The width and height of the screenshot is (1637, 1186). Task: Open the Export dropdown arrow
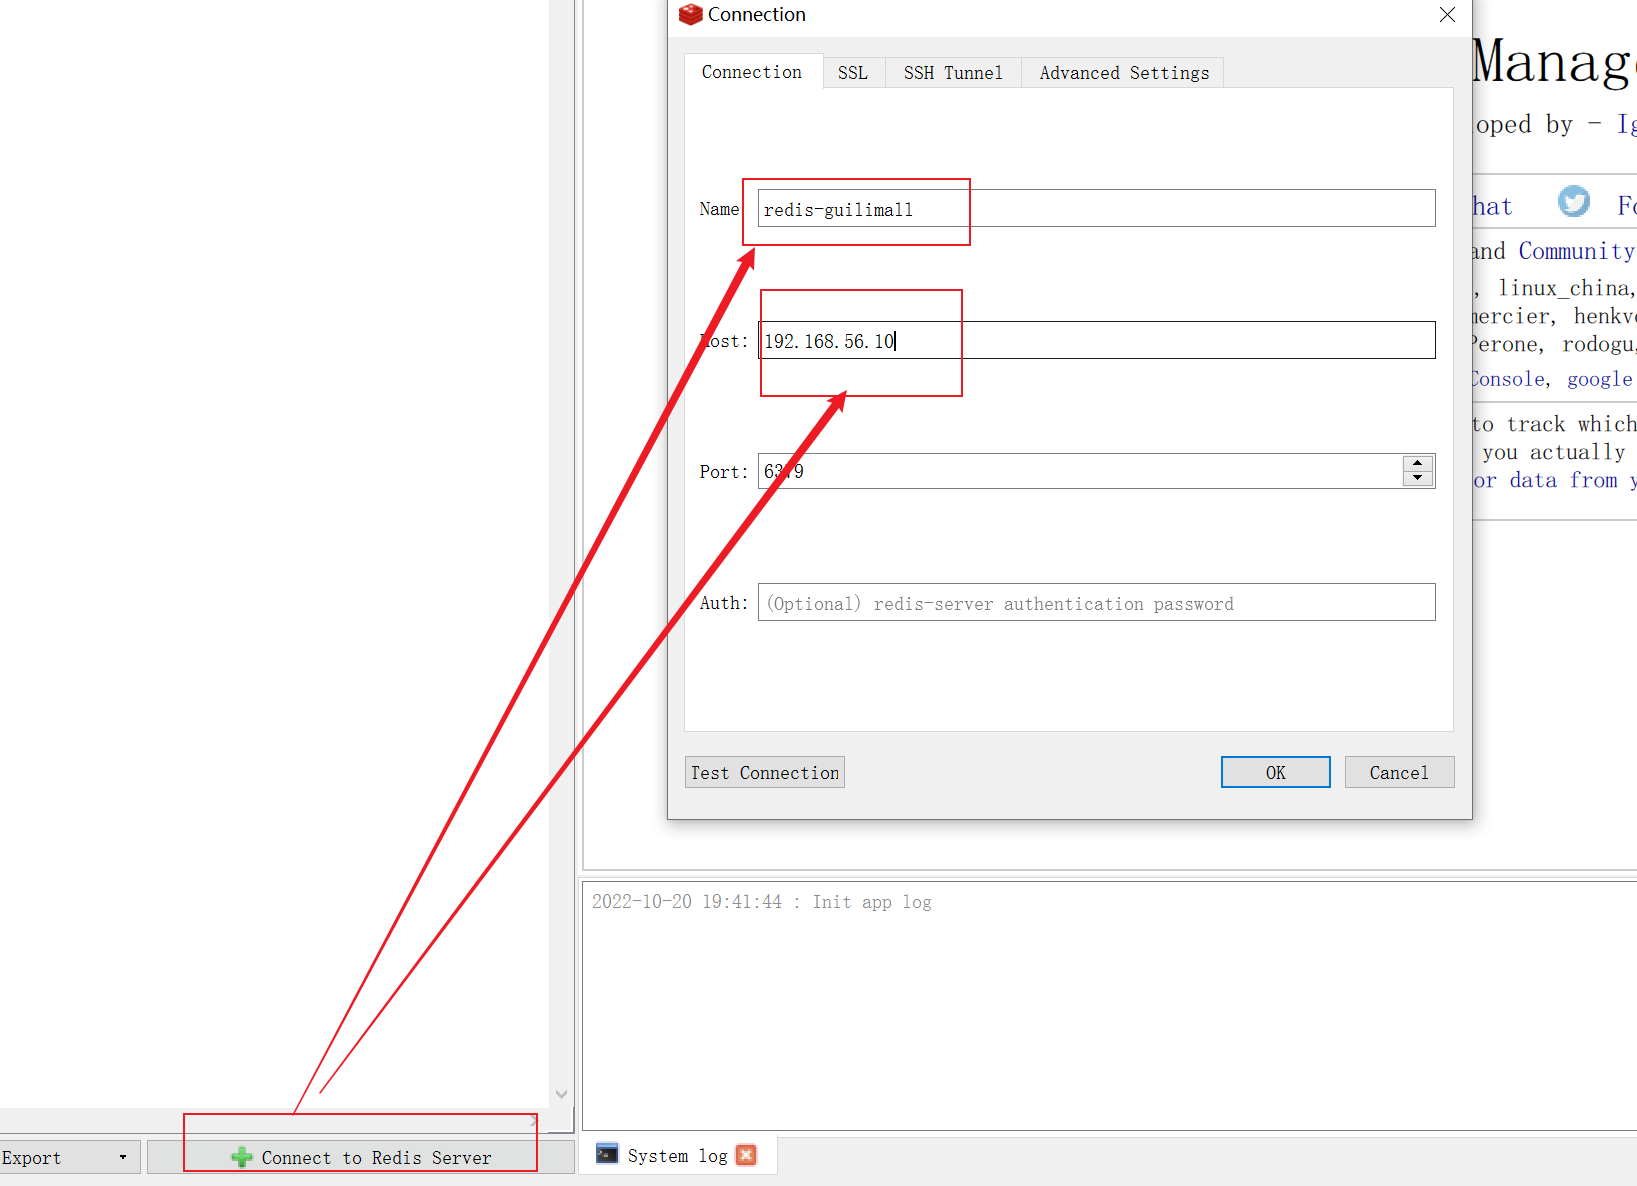tap(123, 1157)
